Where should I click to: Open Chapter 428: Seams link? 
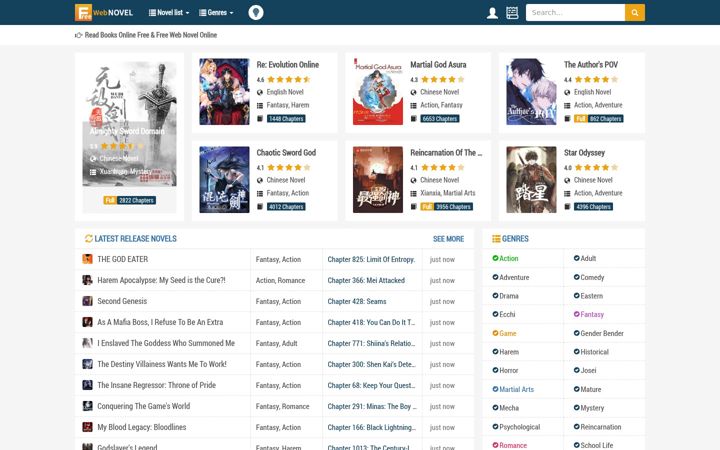tap(357, 302)
